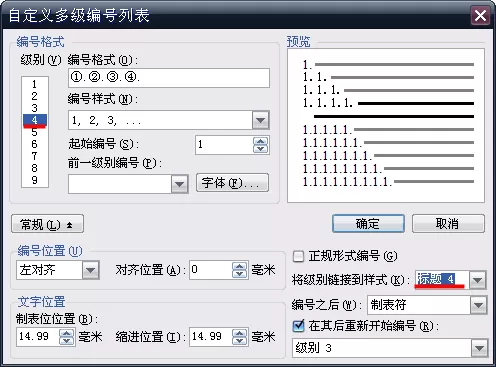The image size is (496, 367).
Task: Click into the 编号格式 text field
Action: click(169, 78)
